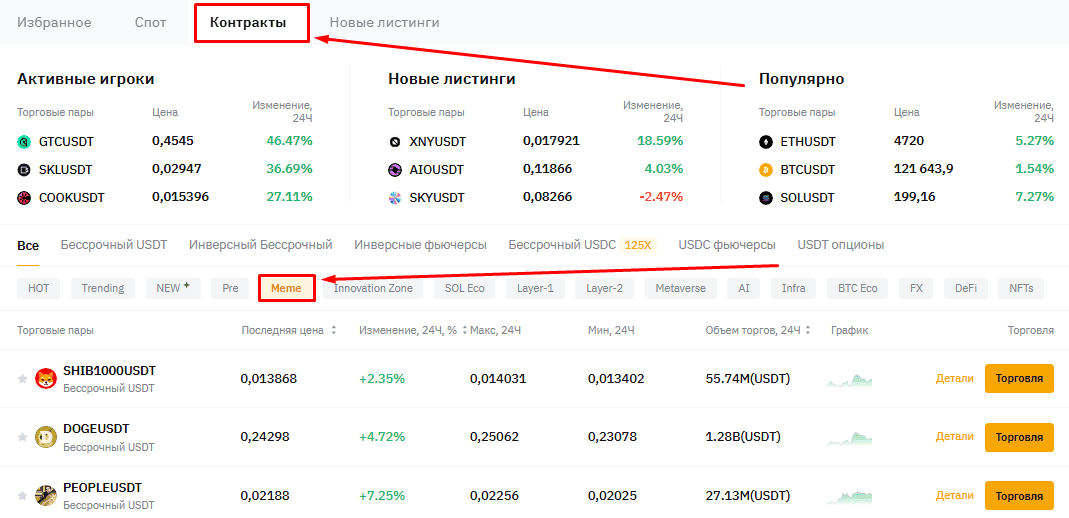Select the USDT опционы tab
Image resolution: width=1069 pixels, height=518 pixels.
pos(841,245)
